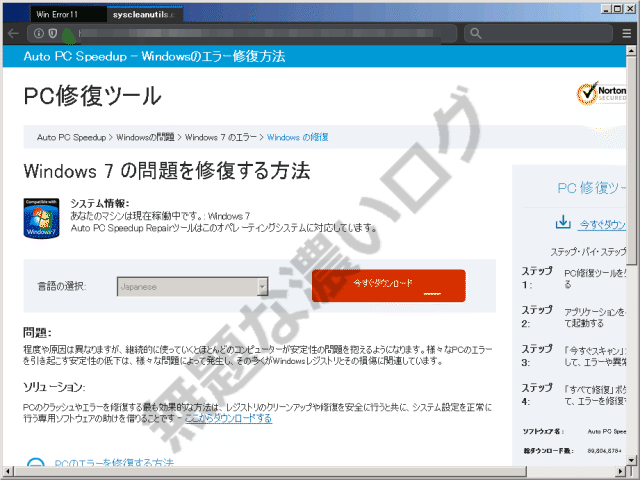This screenshot has width=640, height=480.
Task: Click the download arrow icon in sidebar
Action: coord(563,222)
